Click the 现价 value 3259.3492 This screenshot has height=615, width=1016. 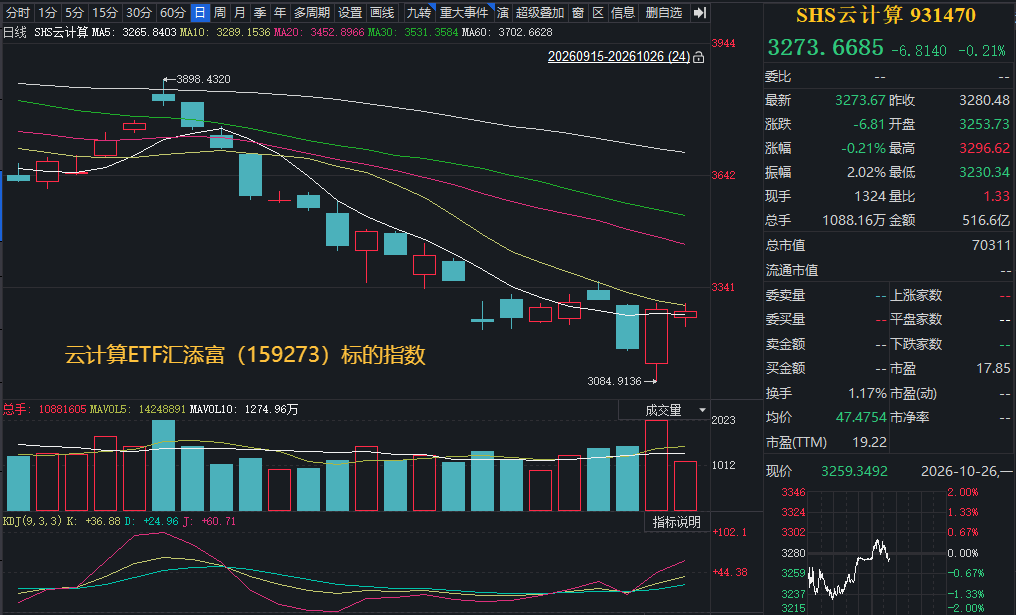click(854, 471)
